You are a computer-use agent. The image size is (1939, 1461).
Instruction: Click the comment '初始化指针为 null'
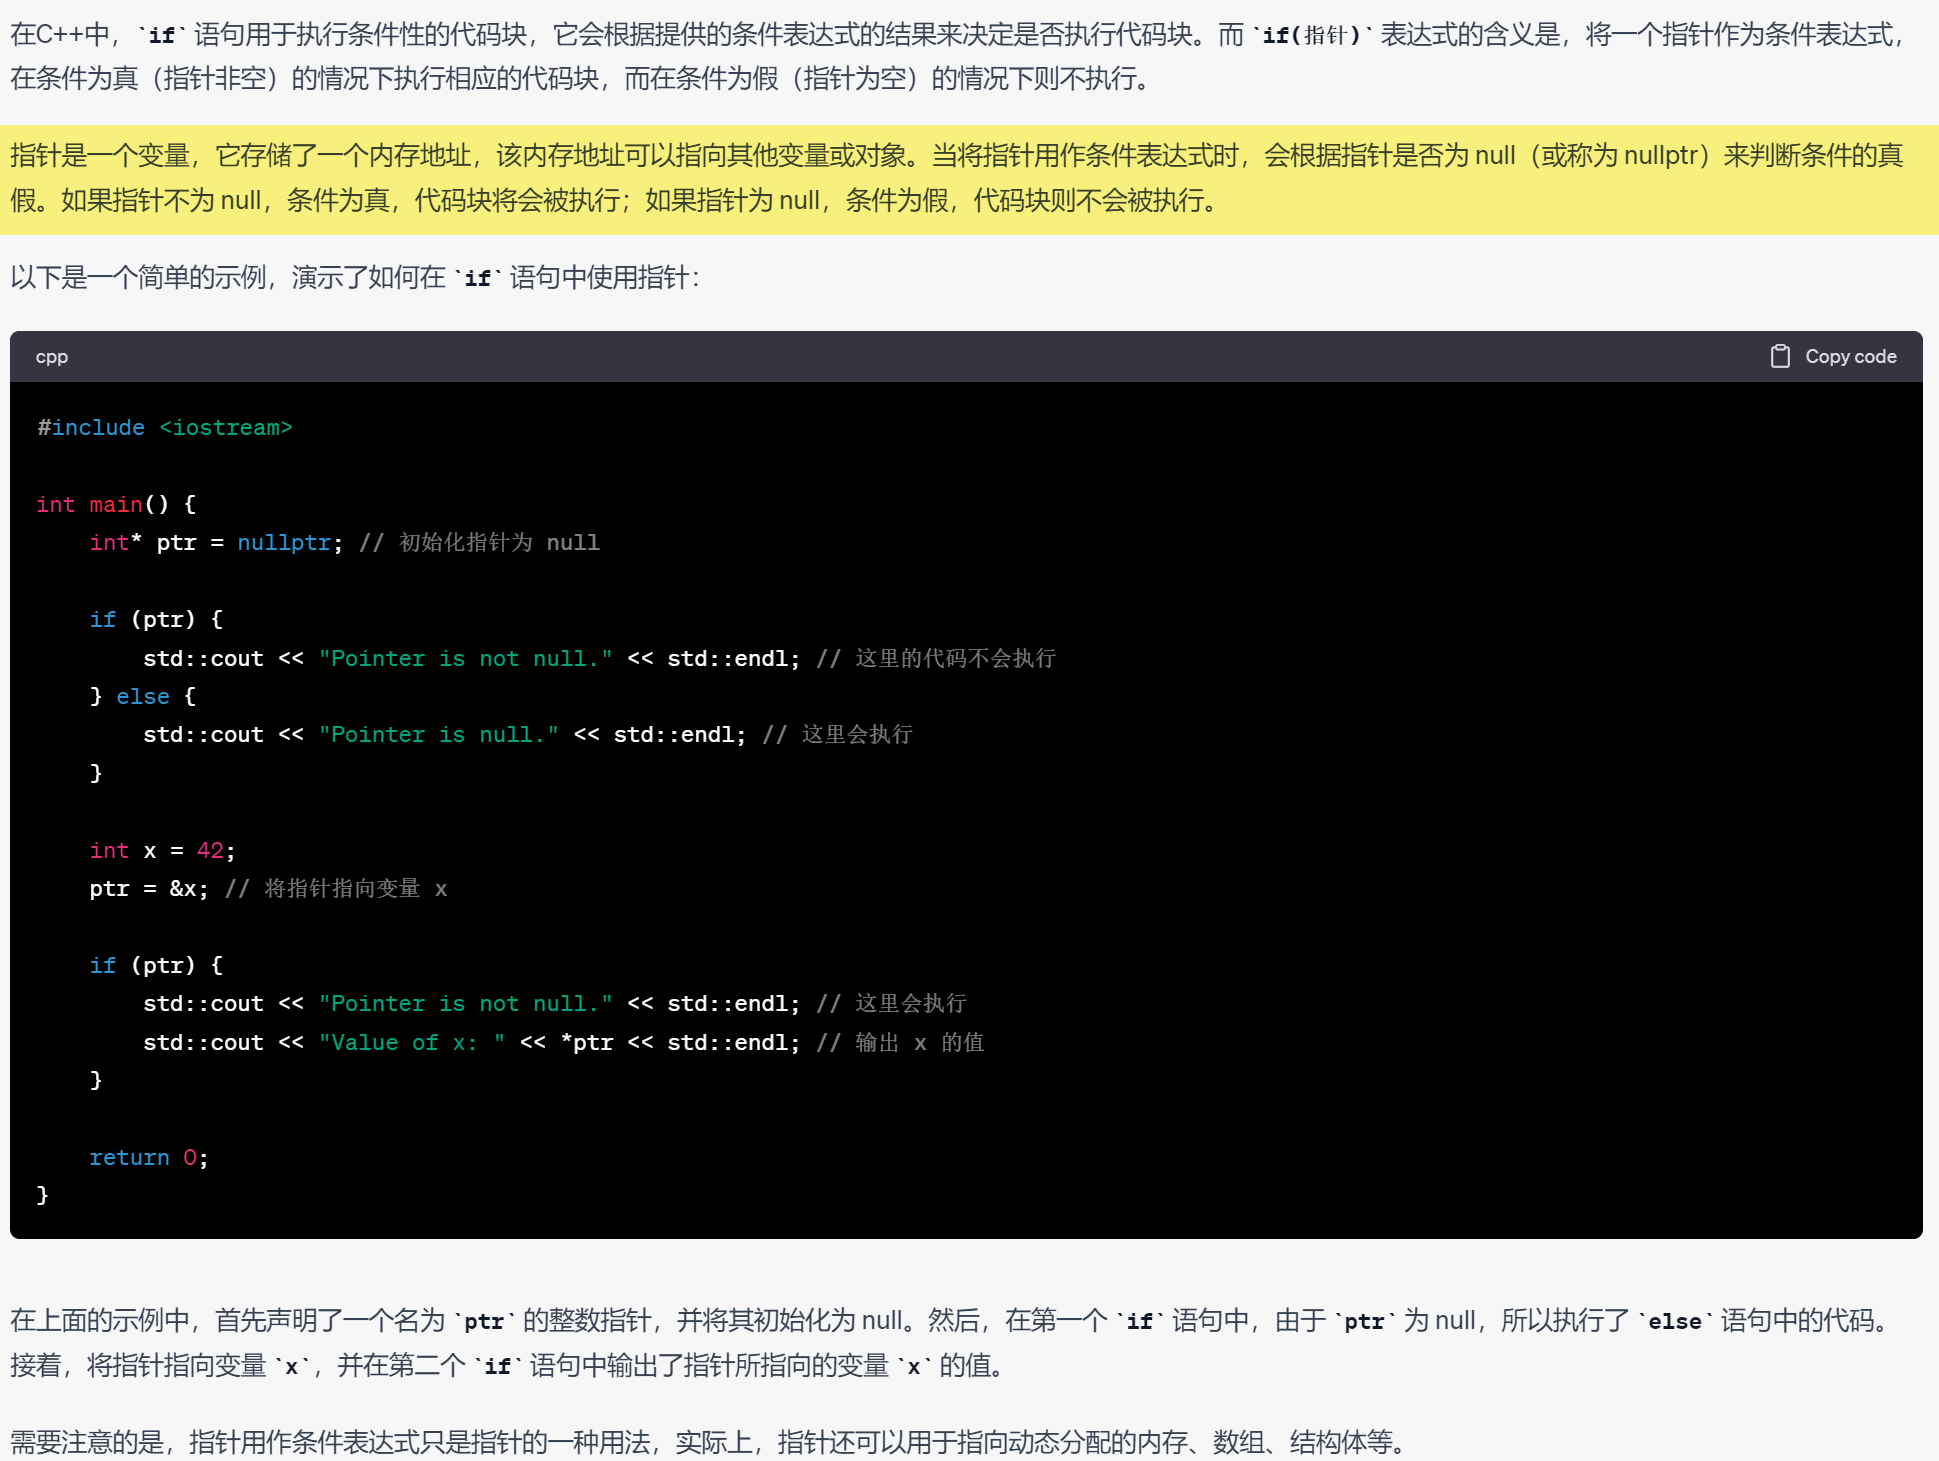coord(499,543)
